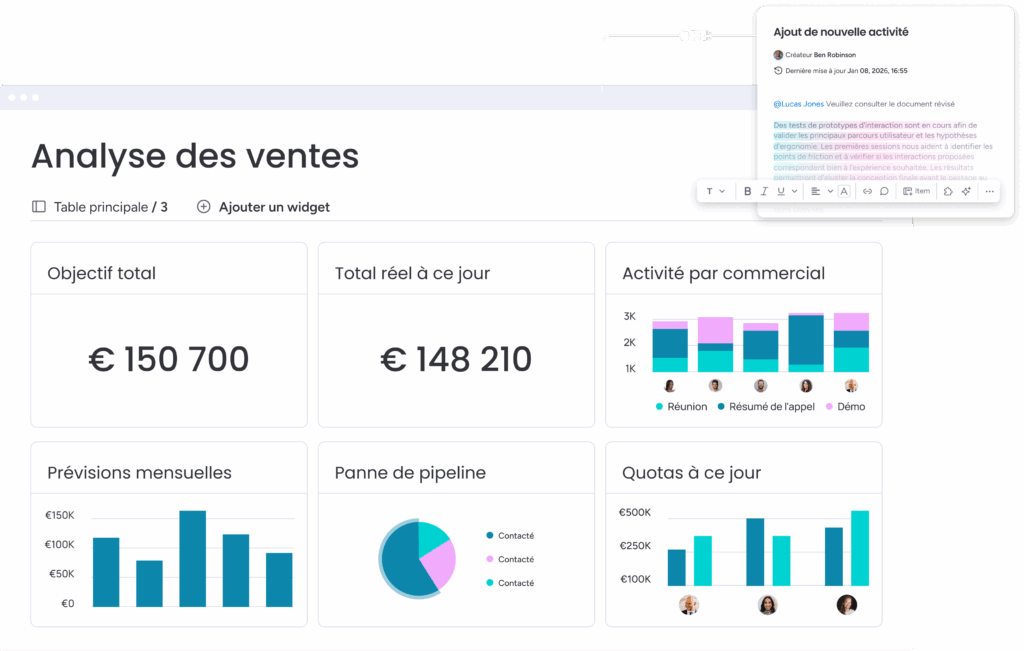Viewport: 1024px width, 651px height.
Task: Click first person avatar in Quotas chart
Action: coord(689,605)
